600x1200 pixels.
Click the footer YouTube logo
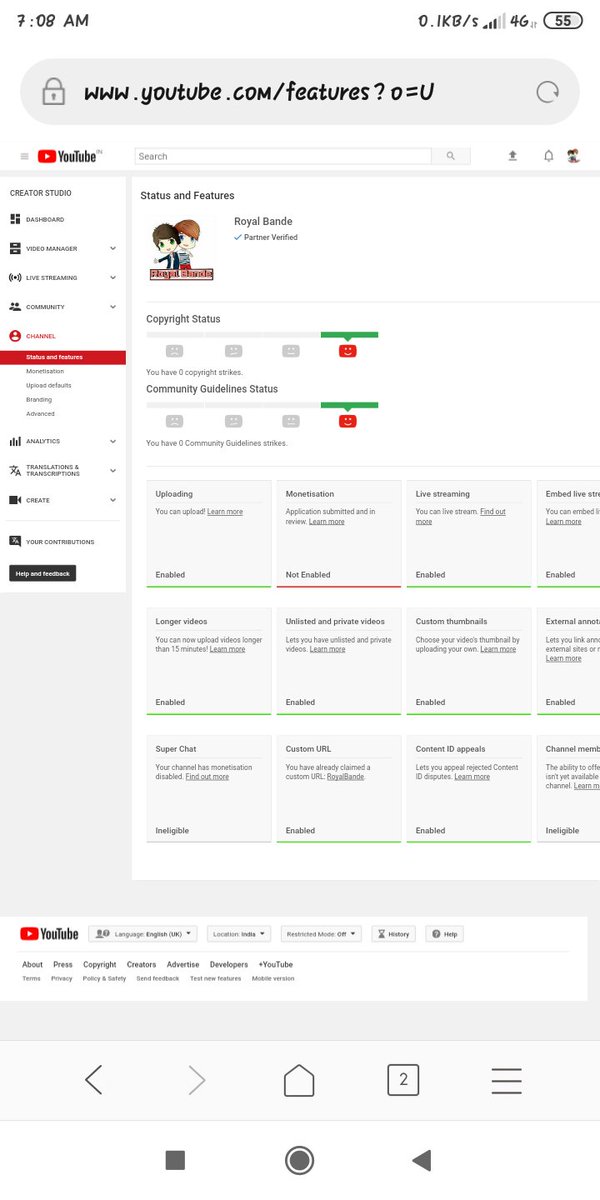pyautogui.click(x=49, y=934)
